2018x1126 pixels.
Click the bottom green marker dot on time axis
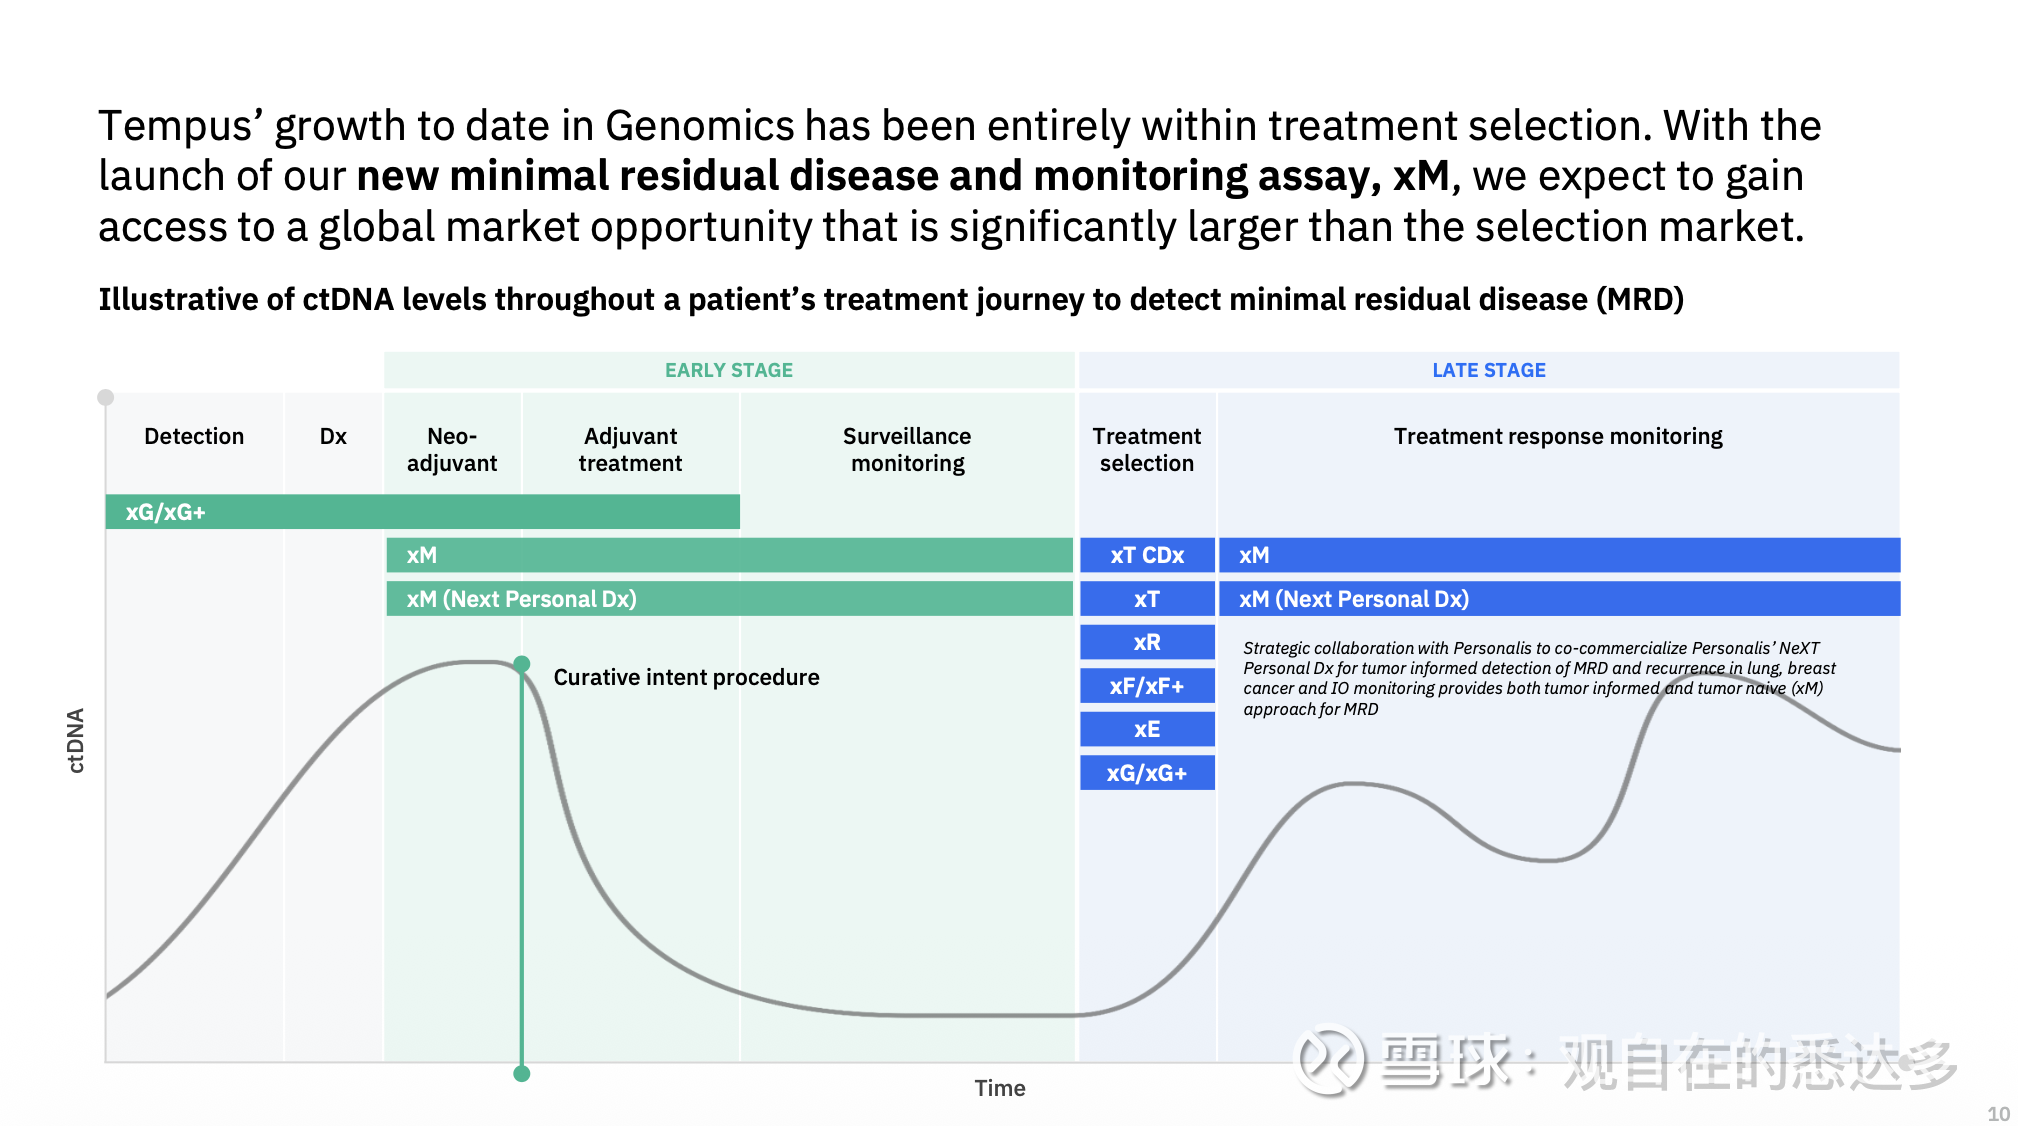pyautogui.click(x=522, y=1074)
